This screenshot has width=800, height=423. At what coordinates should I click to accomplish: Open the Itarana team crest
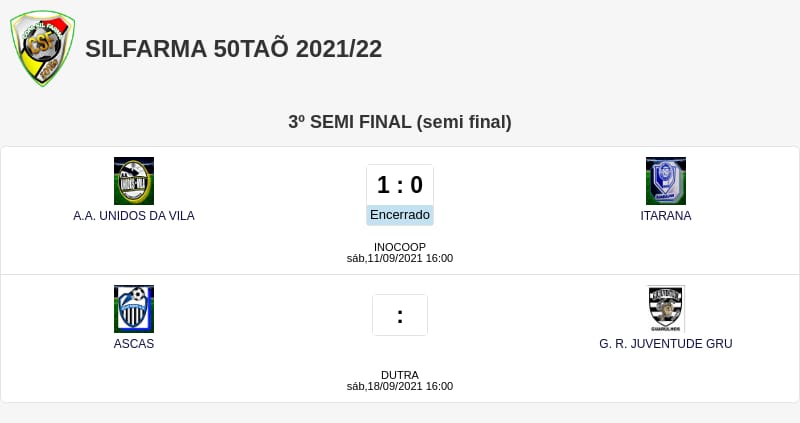[666, 181]
